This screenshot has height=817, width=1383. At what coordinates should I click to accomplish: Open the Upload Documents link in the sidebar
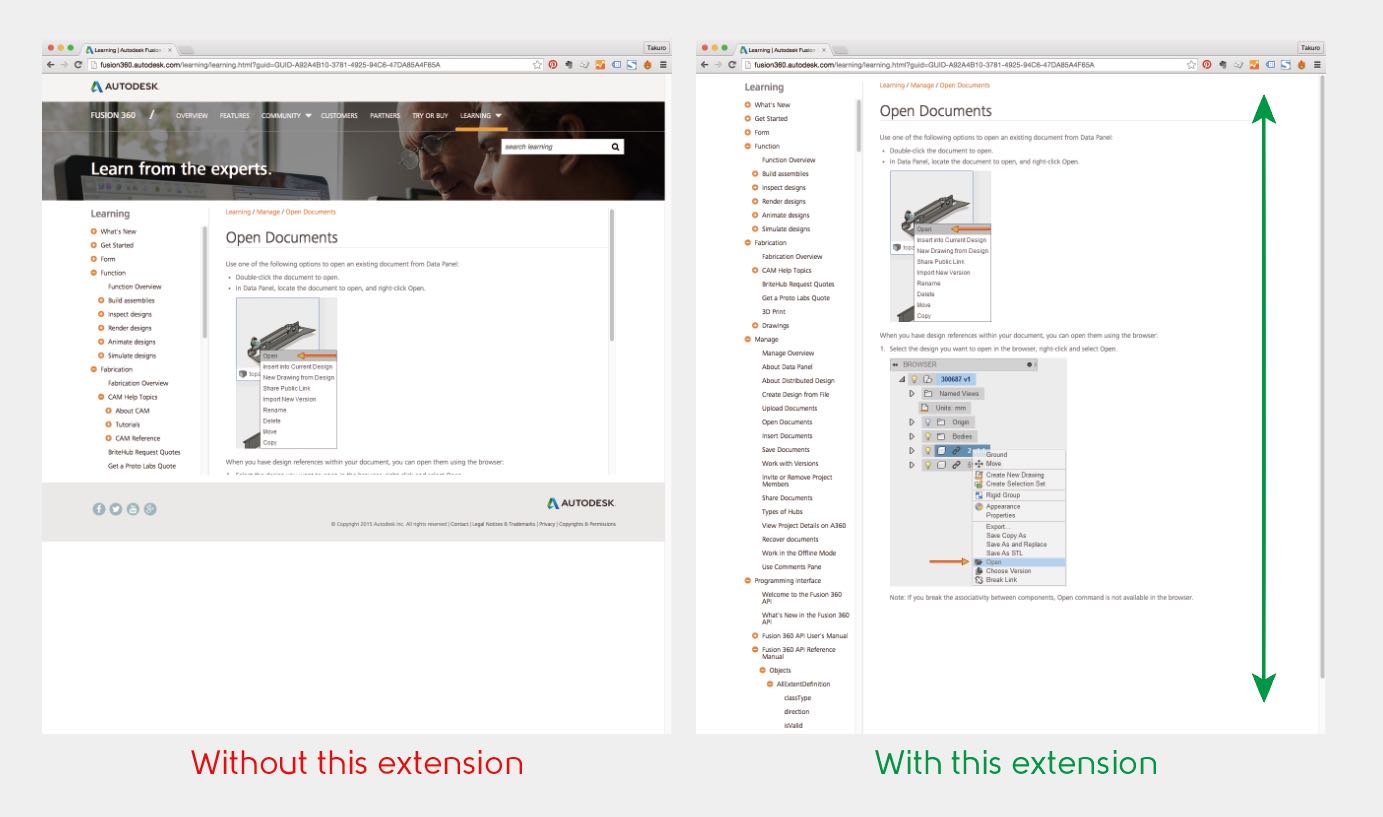pos(789,408)
